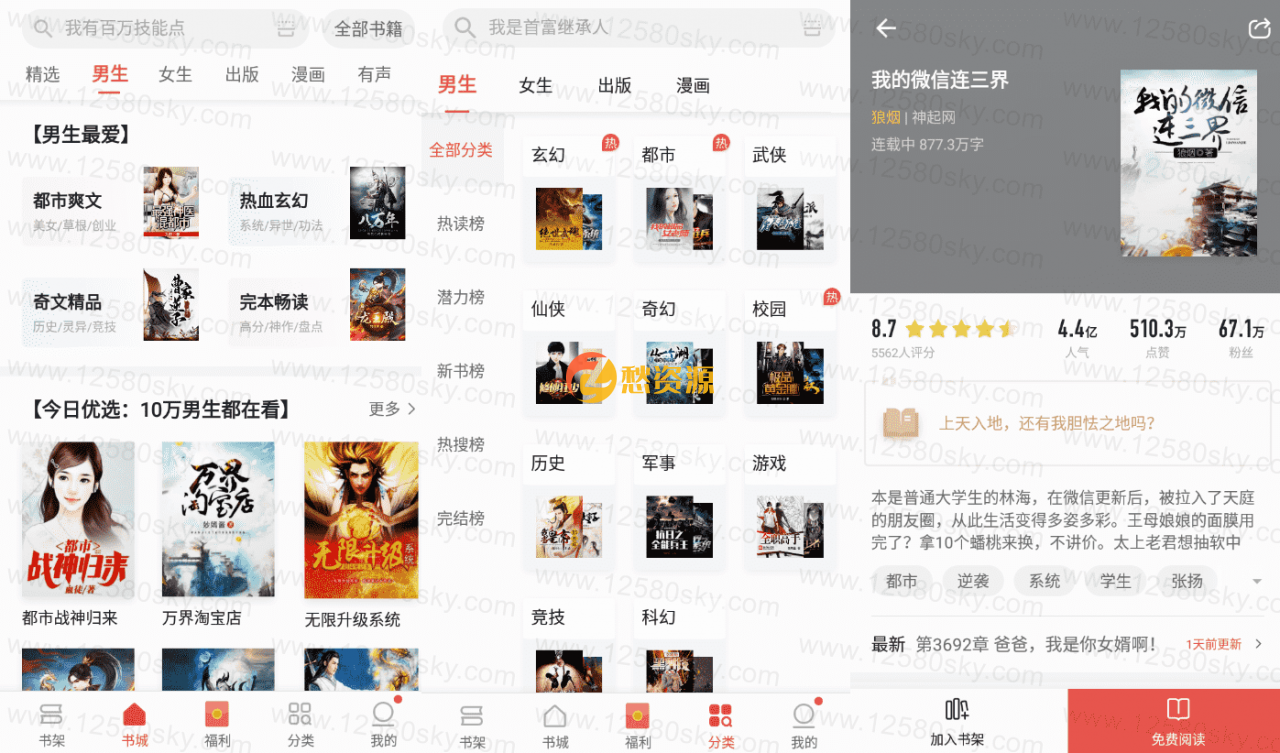Tap the magnifier icon beside 我是首富继承人
Image resolution: width=1280 pixels, height=753 pixels.
465,28
